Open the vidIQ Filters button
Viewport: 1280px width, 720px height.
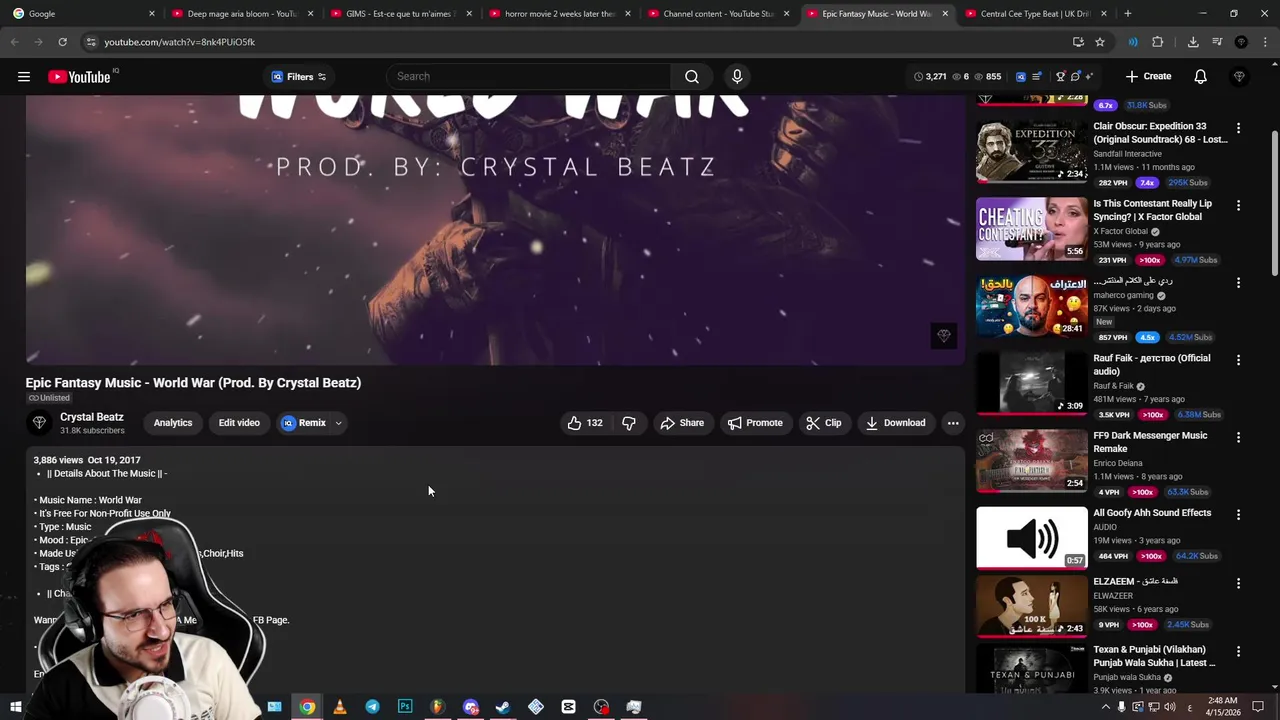click(298, 76)
